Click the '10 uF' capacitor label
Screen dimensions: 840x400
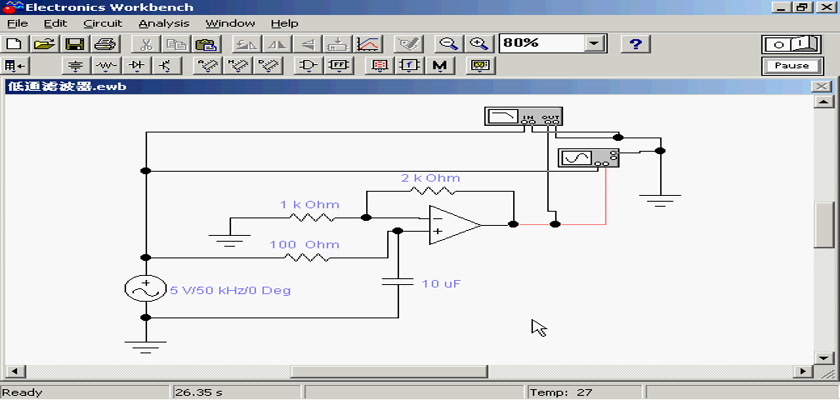[x=441, y=283]
